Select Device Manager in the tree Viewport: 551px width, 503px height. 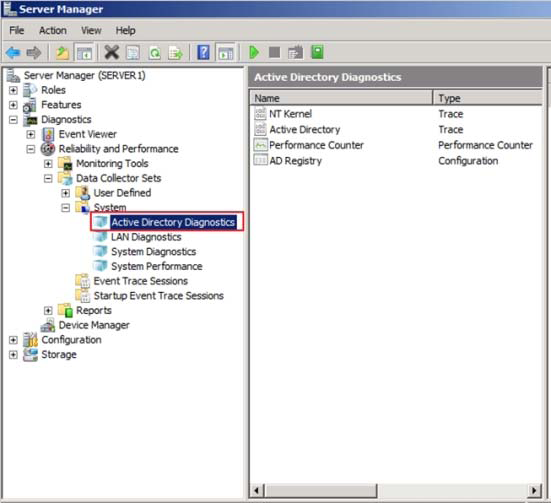(x=94, y=325)
